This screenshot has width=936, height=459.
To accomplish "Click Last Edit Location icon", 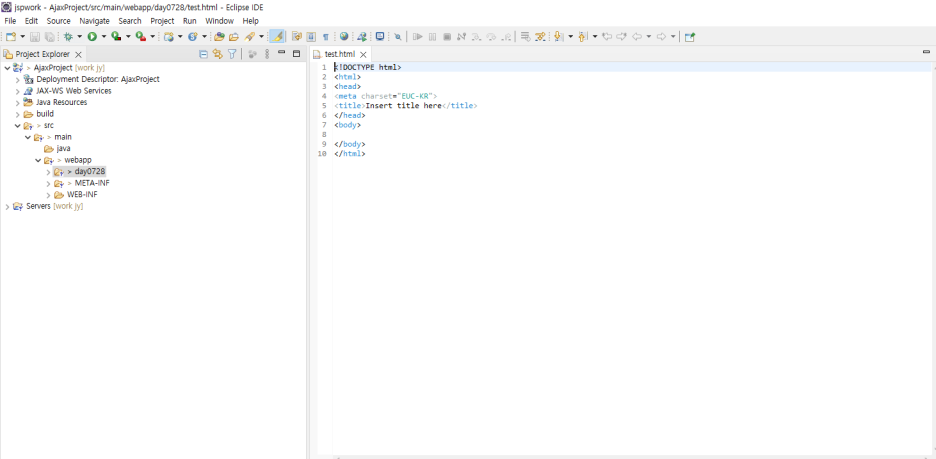I will click(x=607, y=36).
